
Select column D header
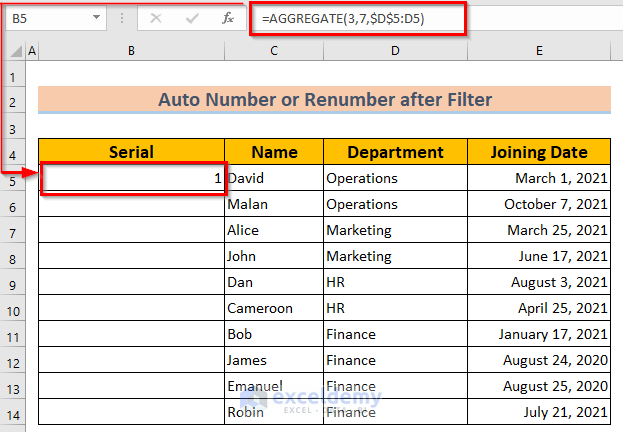[x=395, y=51]
